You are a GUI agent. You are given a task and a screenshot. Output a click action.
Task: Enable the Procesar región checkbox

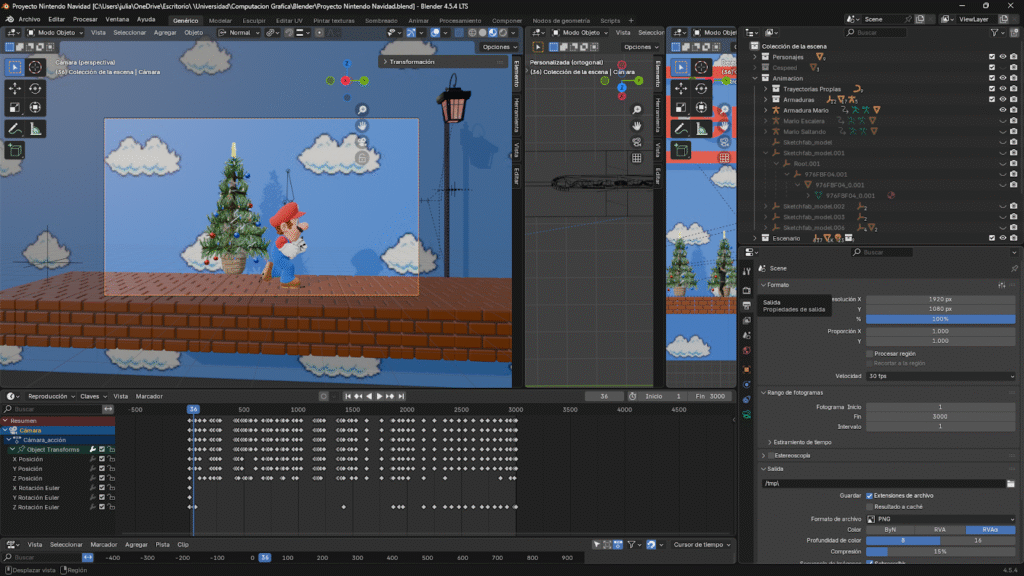pyautogui.click(x=869, y=354)
